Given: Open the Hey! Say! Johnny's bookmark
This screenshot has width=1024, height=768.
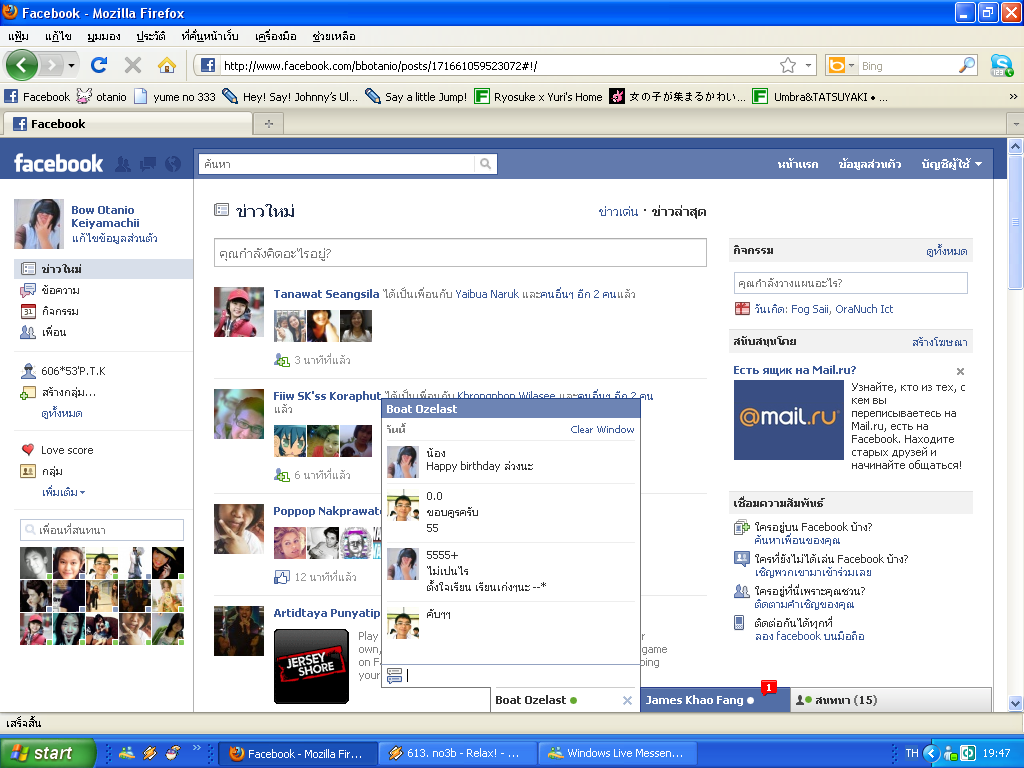Looking at the screenshot, I should (291, 97).
